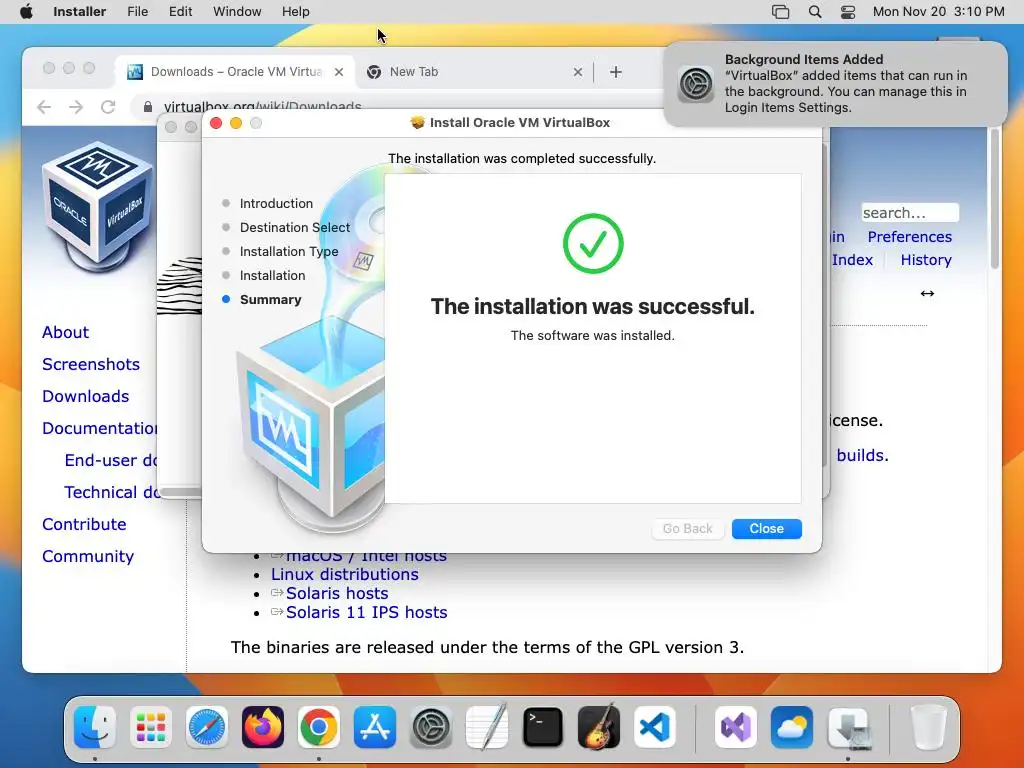This screenshot has width=1024, height=768.
Task: Click the green success checkmark in the installer
Action: pos(593,244)
